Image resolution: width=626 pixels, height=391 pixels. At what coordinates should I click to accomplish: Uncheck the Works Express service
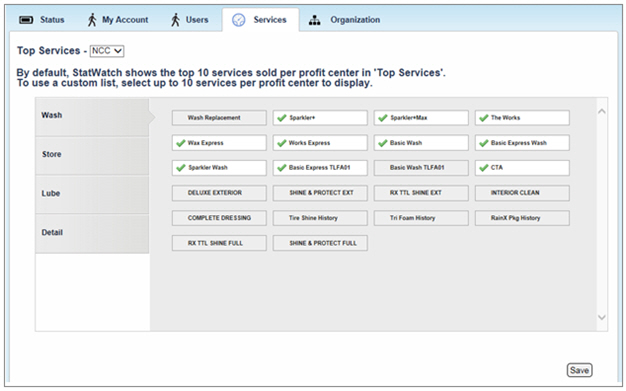pyautogui.click(x=320, y=143)
